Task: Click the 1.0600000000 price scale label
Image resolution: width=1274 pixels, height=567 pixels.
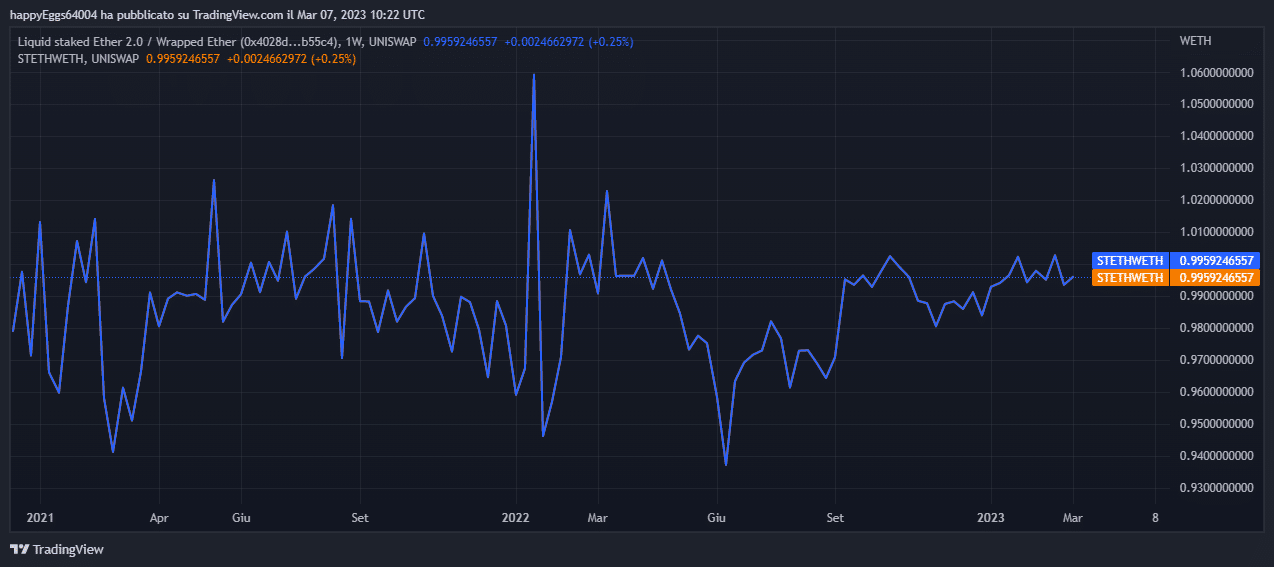Action: [x=1216, y=73]
